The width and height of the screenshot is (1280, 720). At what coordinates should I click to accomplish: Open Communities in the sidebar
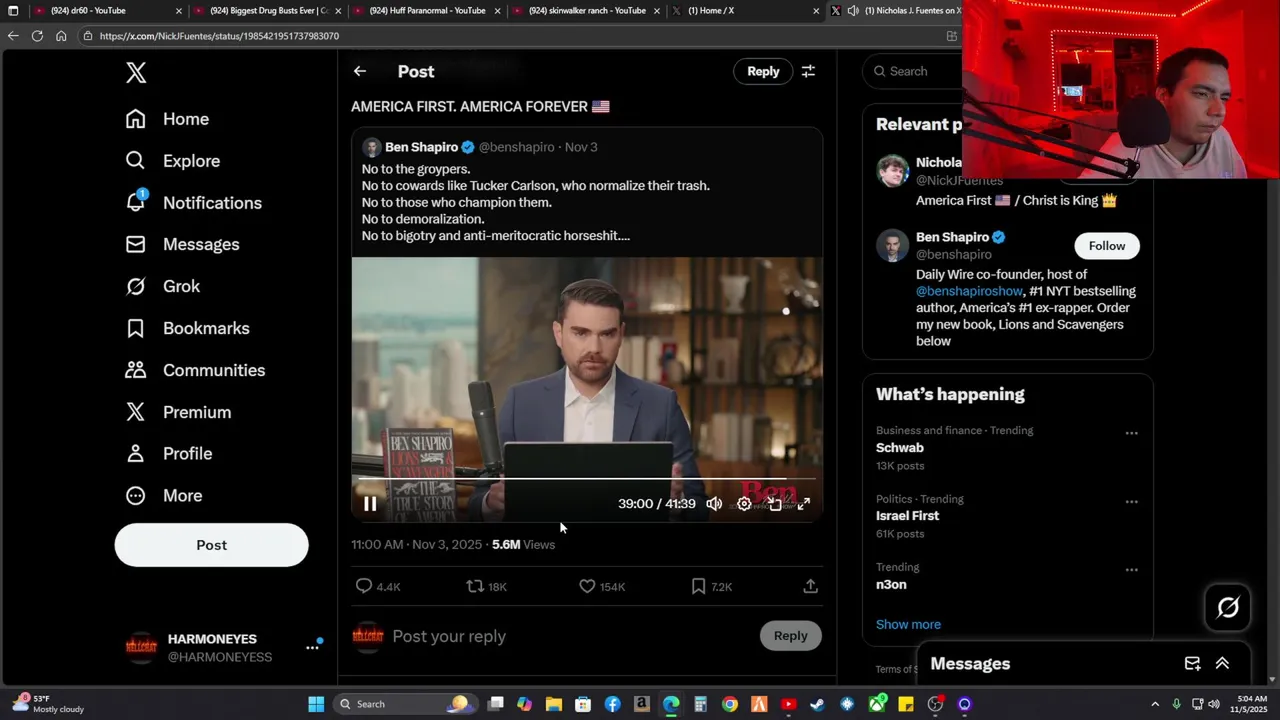point(195,370)
